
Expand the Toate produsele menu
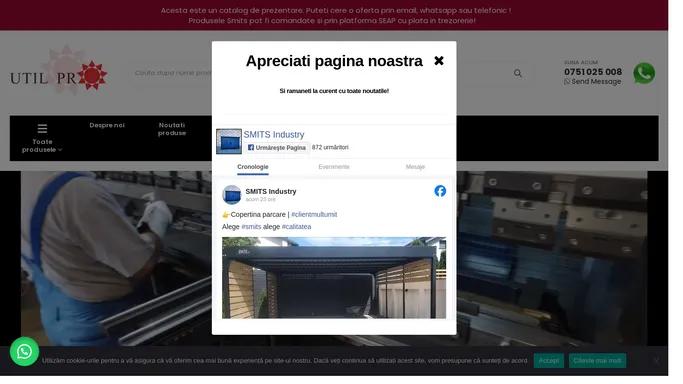[x=42, y=138]
